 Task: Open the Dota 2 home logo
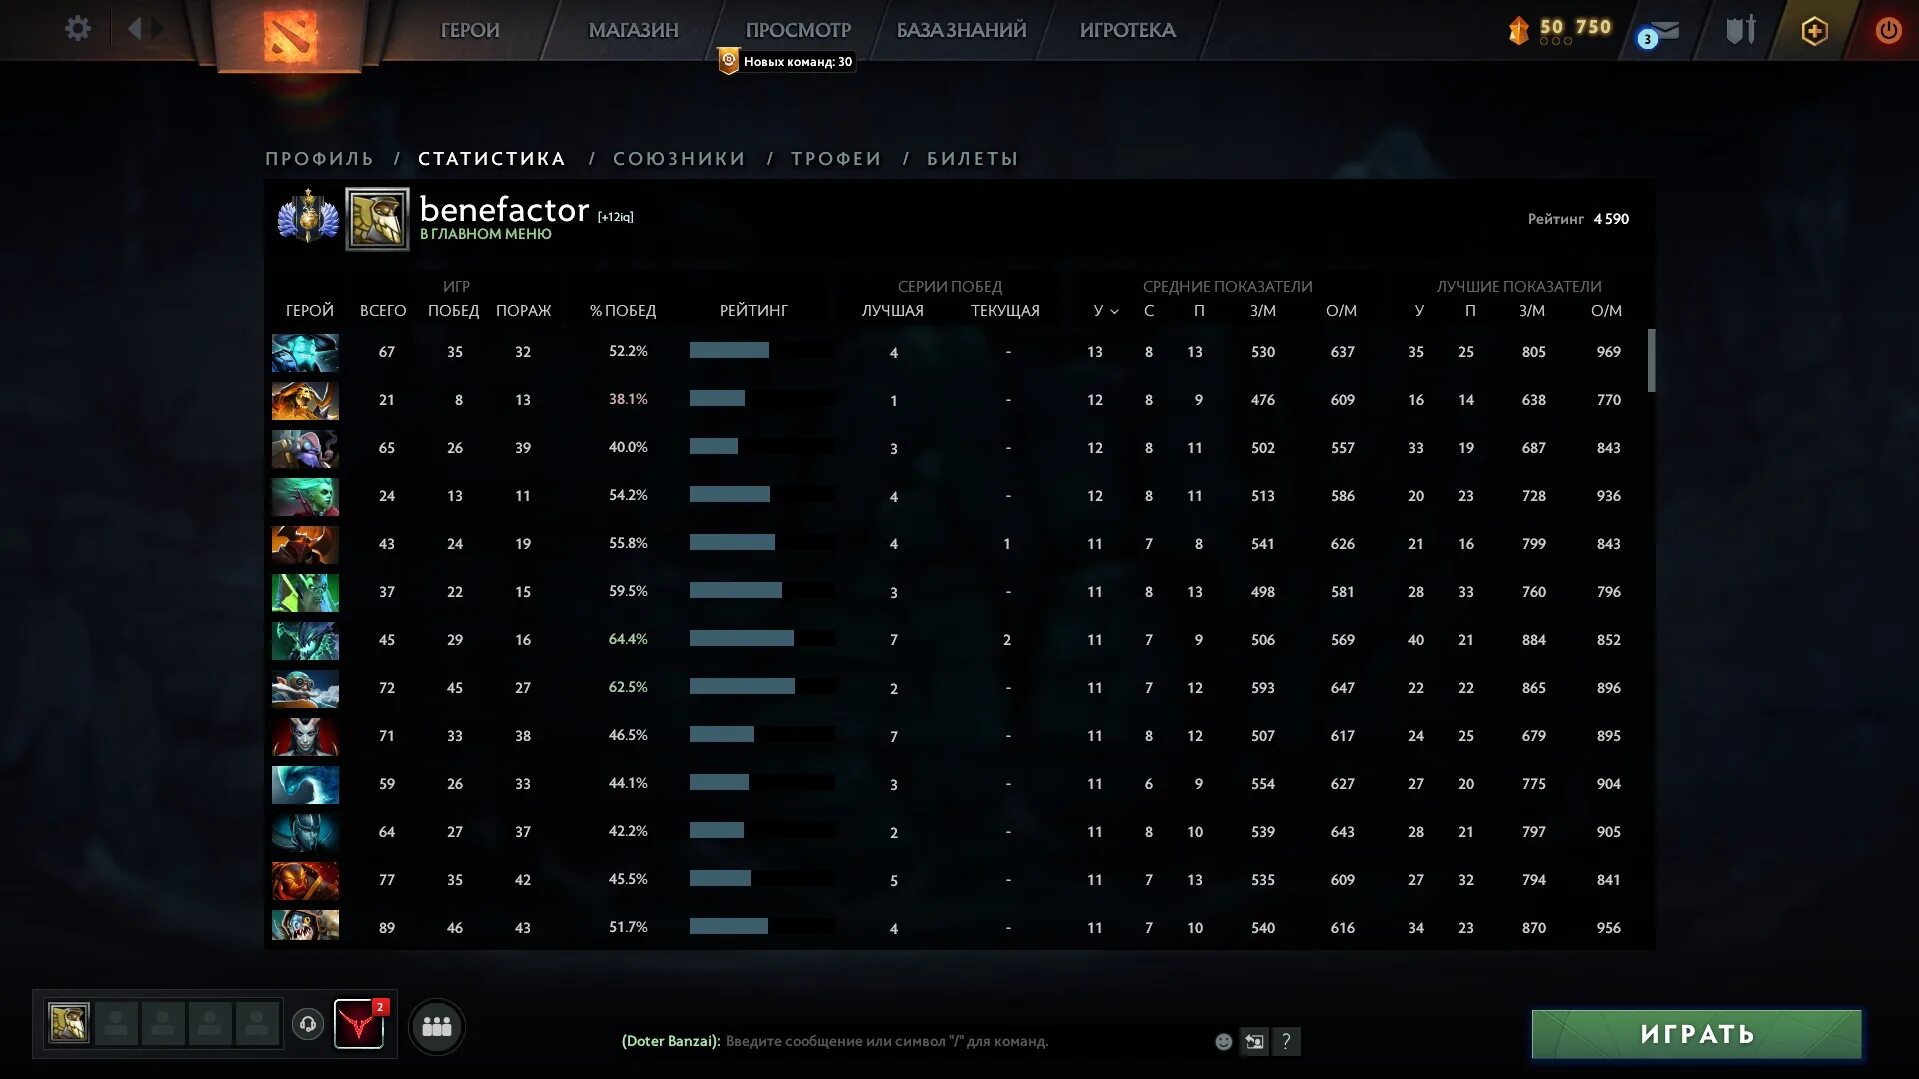(290, 37)
